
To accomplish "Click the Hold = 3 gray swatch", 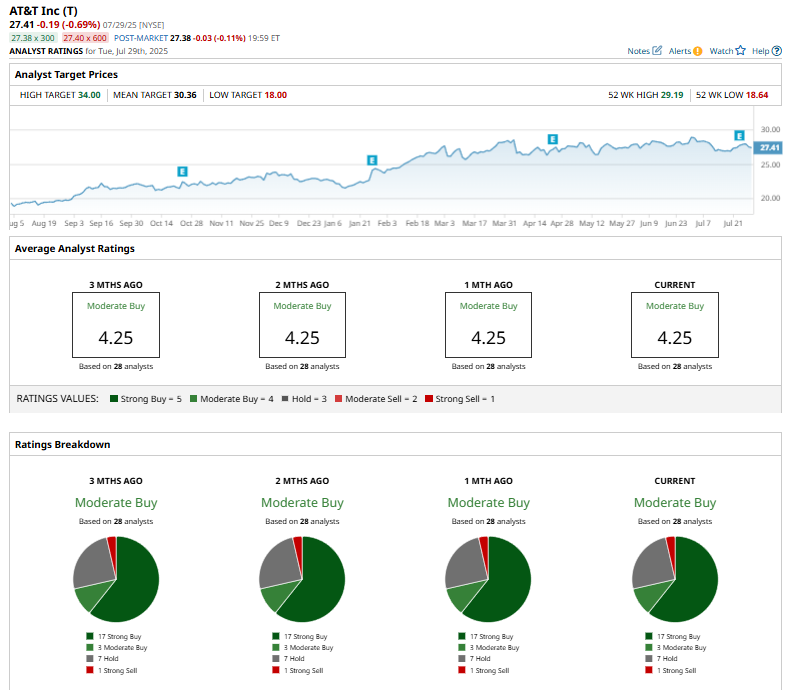I will coord(285,398).
